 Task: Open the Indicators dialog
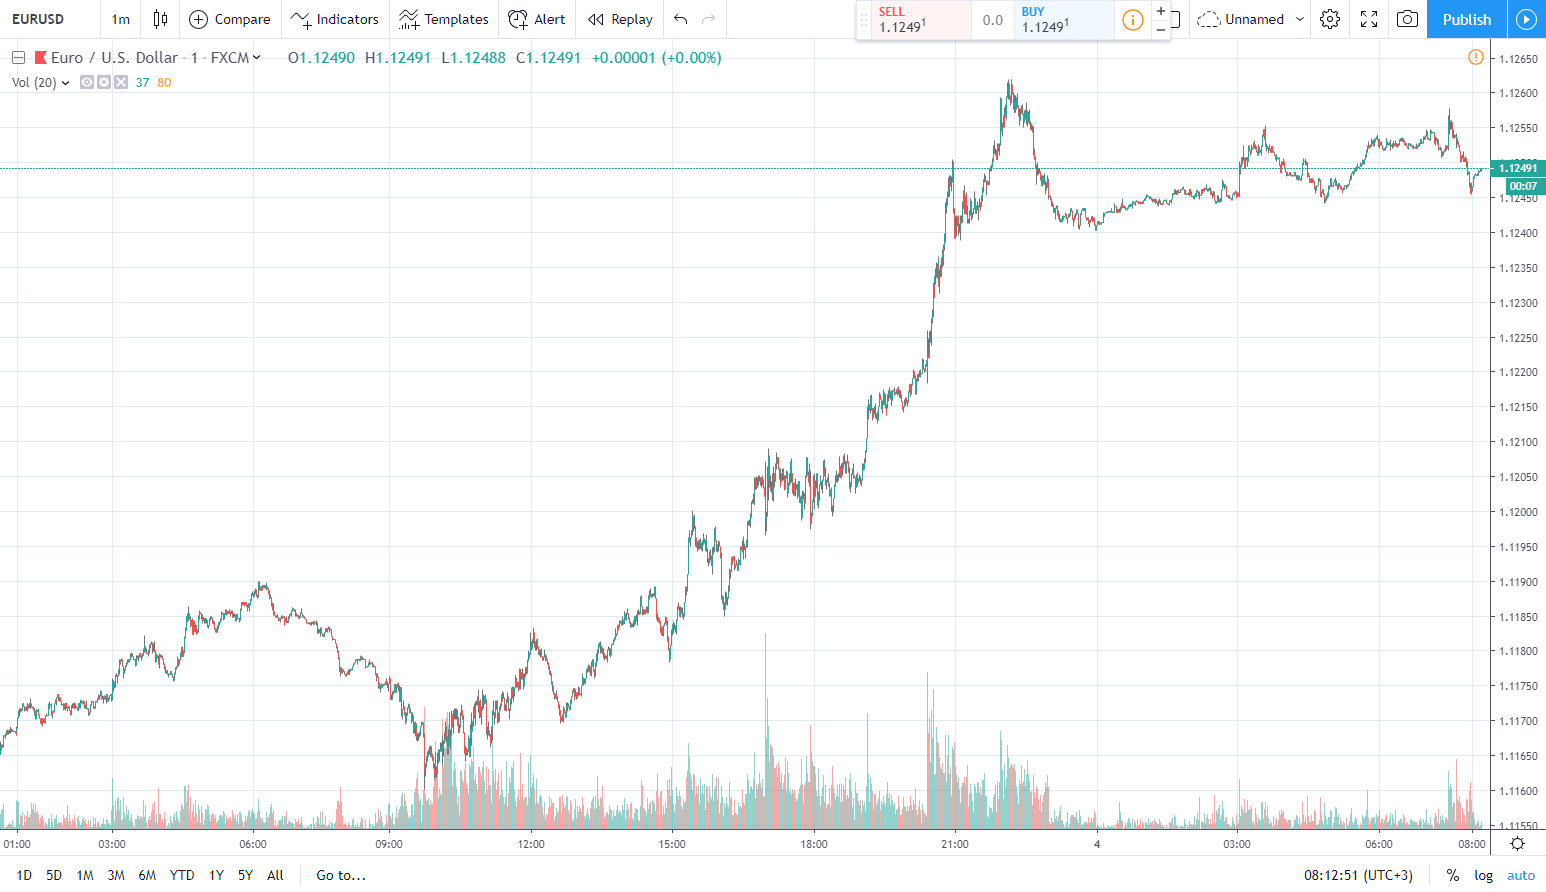(x=334, y=19)
